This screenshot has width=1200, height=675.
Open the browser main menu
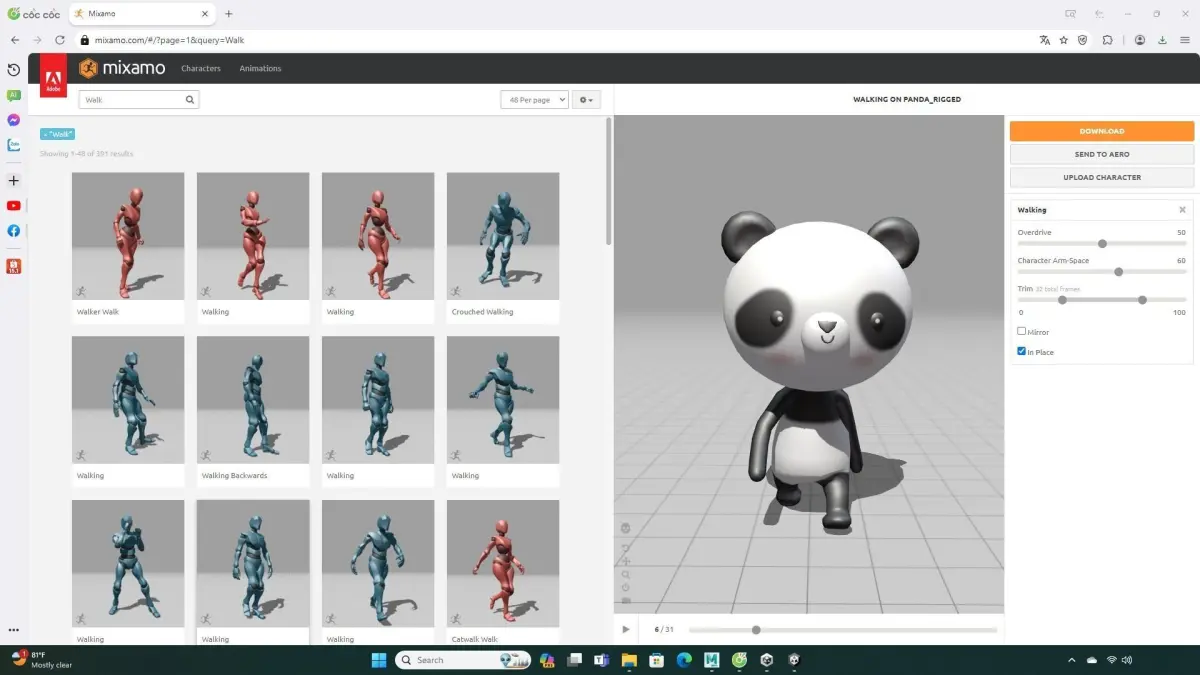(x=1183, y=40)
